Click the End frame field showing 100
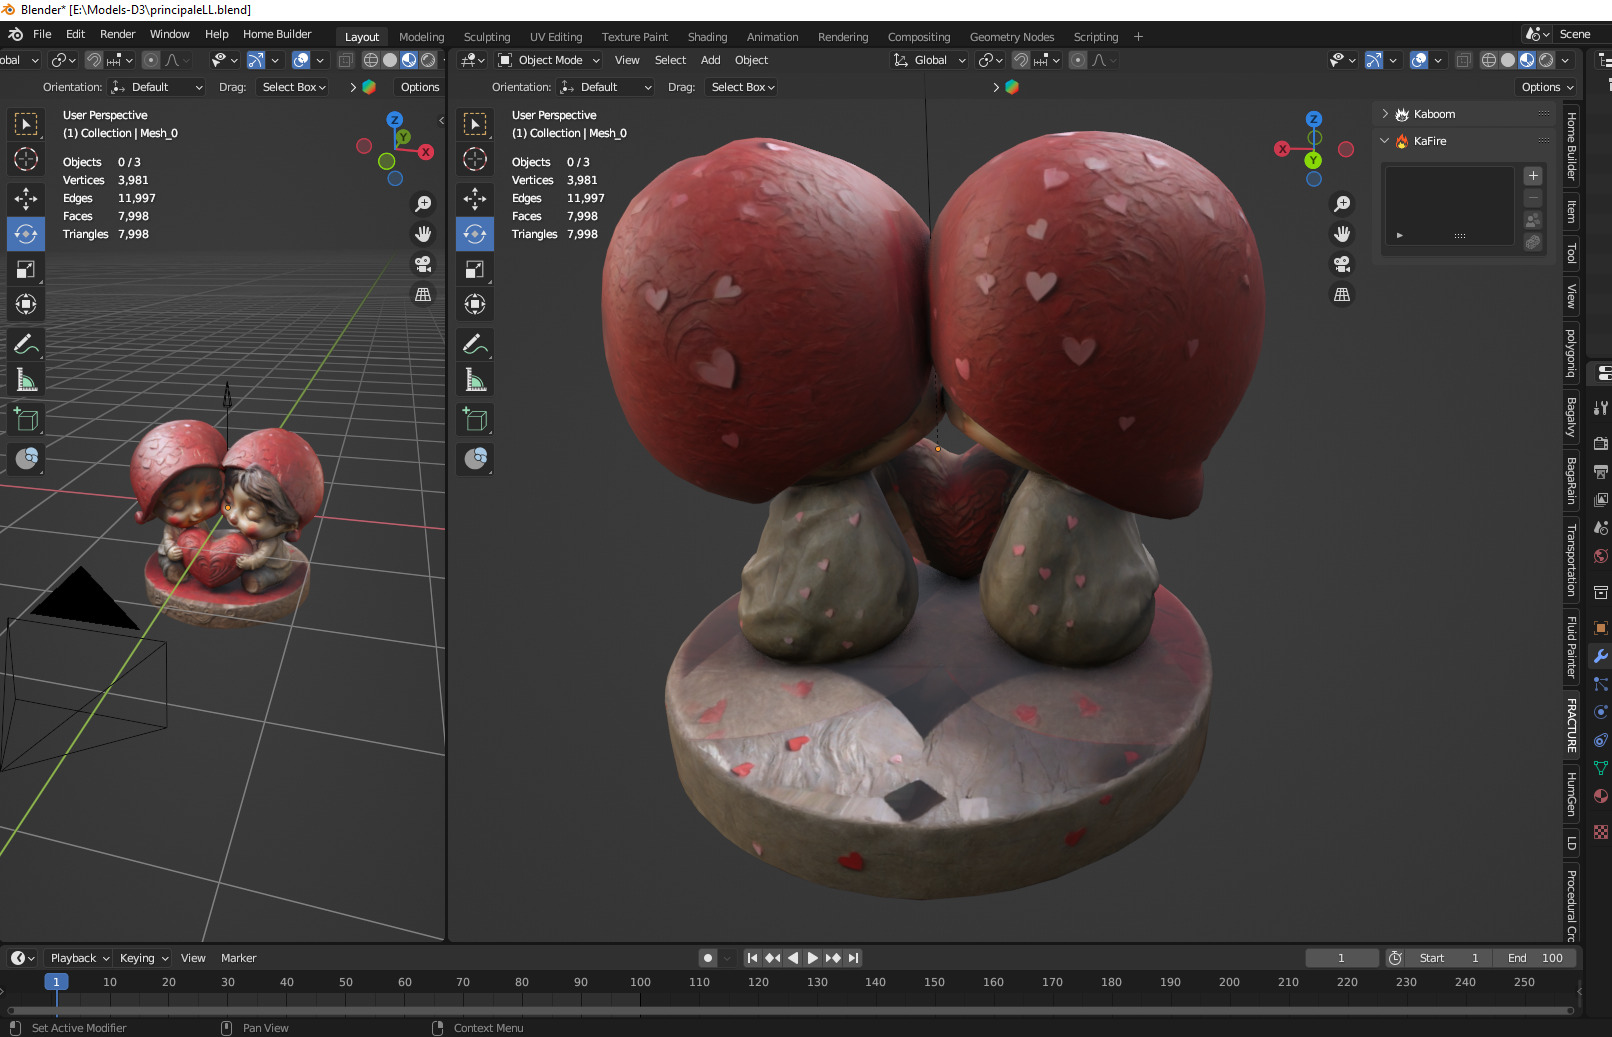Viewport: 1612px width, 1037px height. tap(1534, 958)
